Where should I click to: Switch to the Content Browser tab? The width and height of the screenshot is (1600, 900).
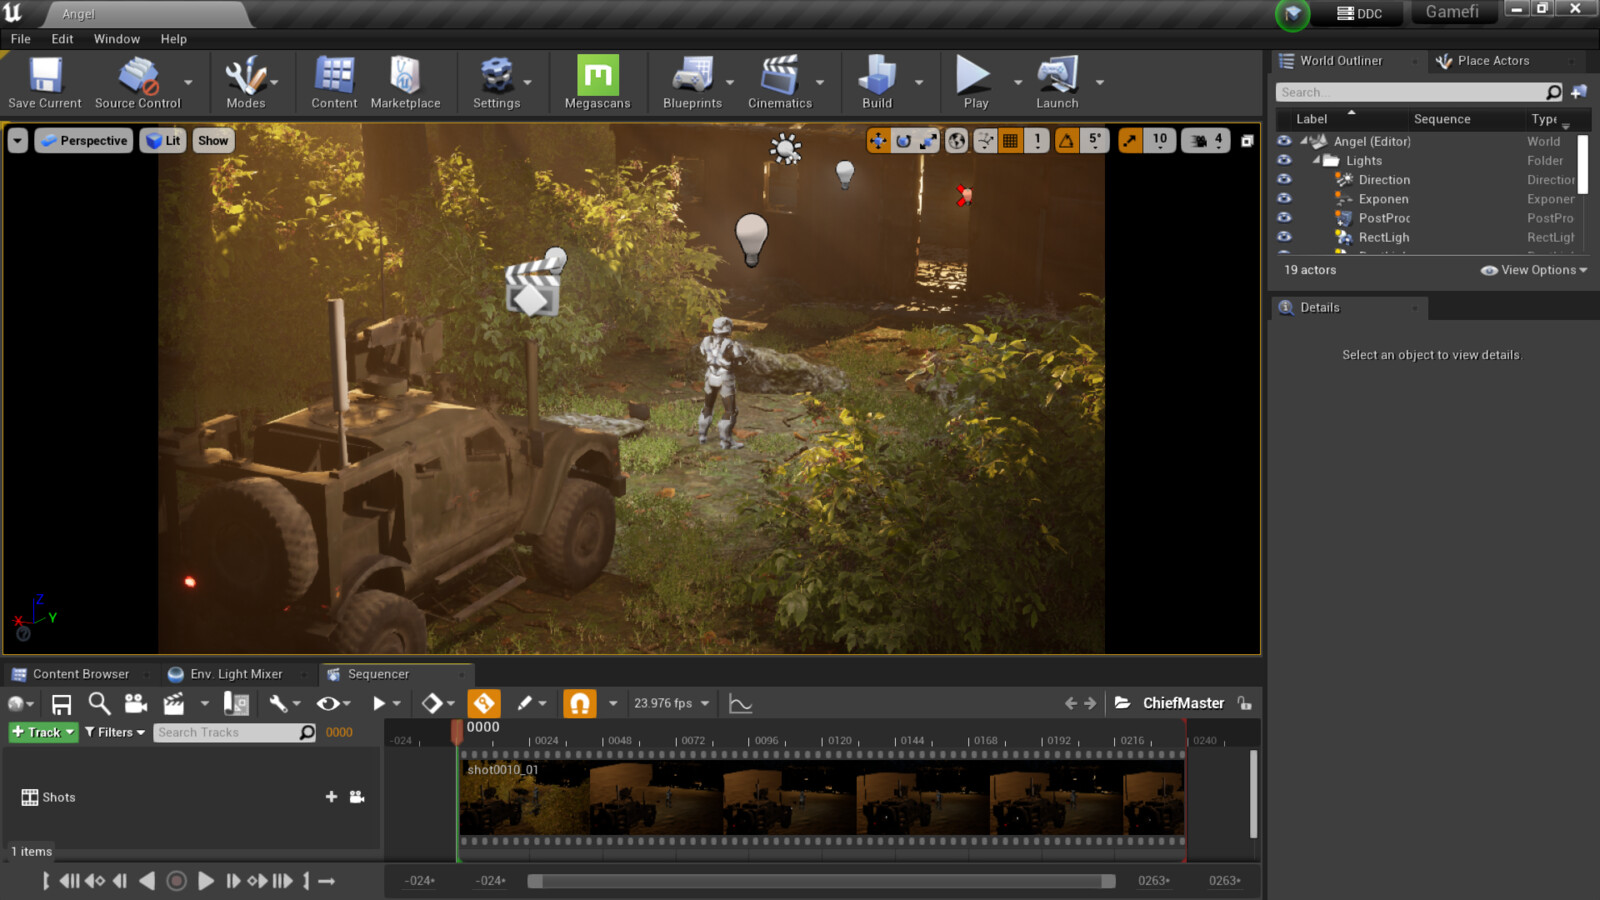pos(80,673)
